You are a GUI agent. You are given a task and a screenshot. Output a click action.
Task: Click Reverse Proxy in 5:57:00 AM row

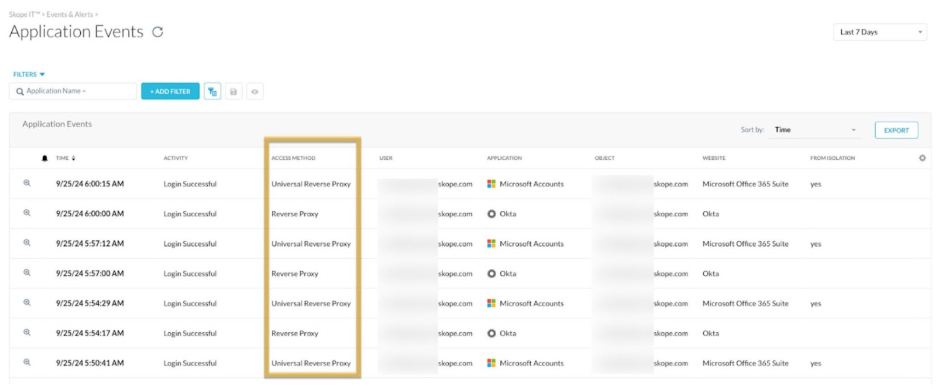[295, 274]
